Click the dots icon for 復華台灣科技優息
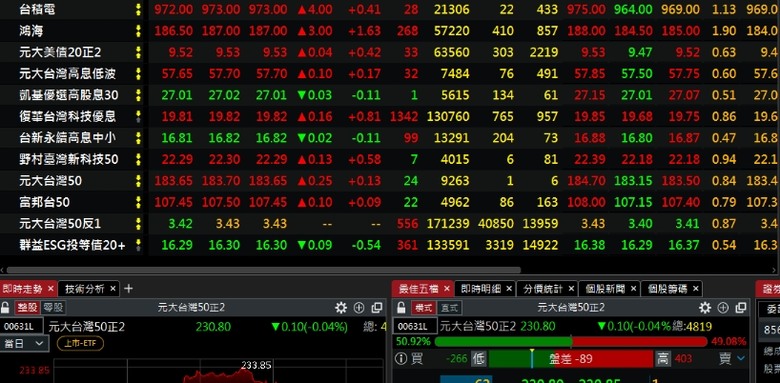Viewport: 780px width, 383px height. click(x=138, y=116)
